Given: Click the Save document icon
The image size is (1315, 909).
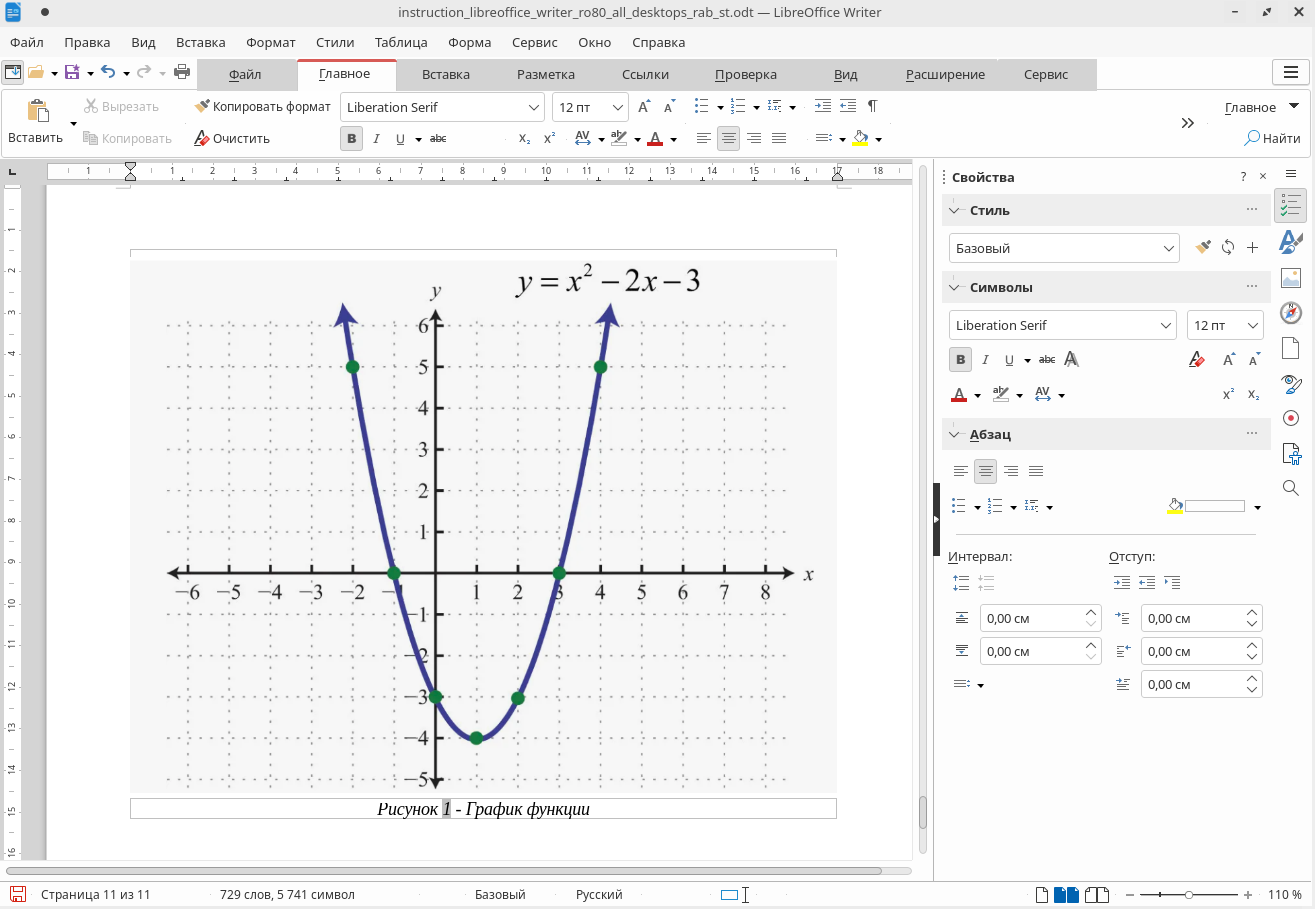Looking at the screenshot, I should pyautogui.click(x=72, y=72).
